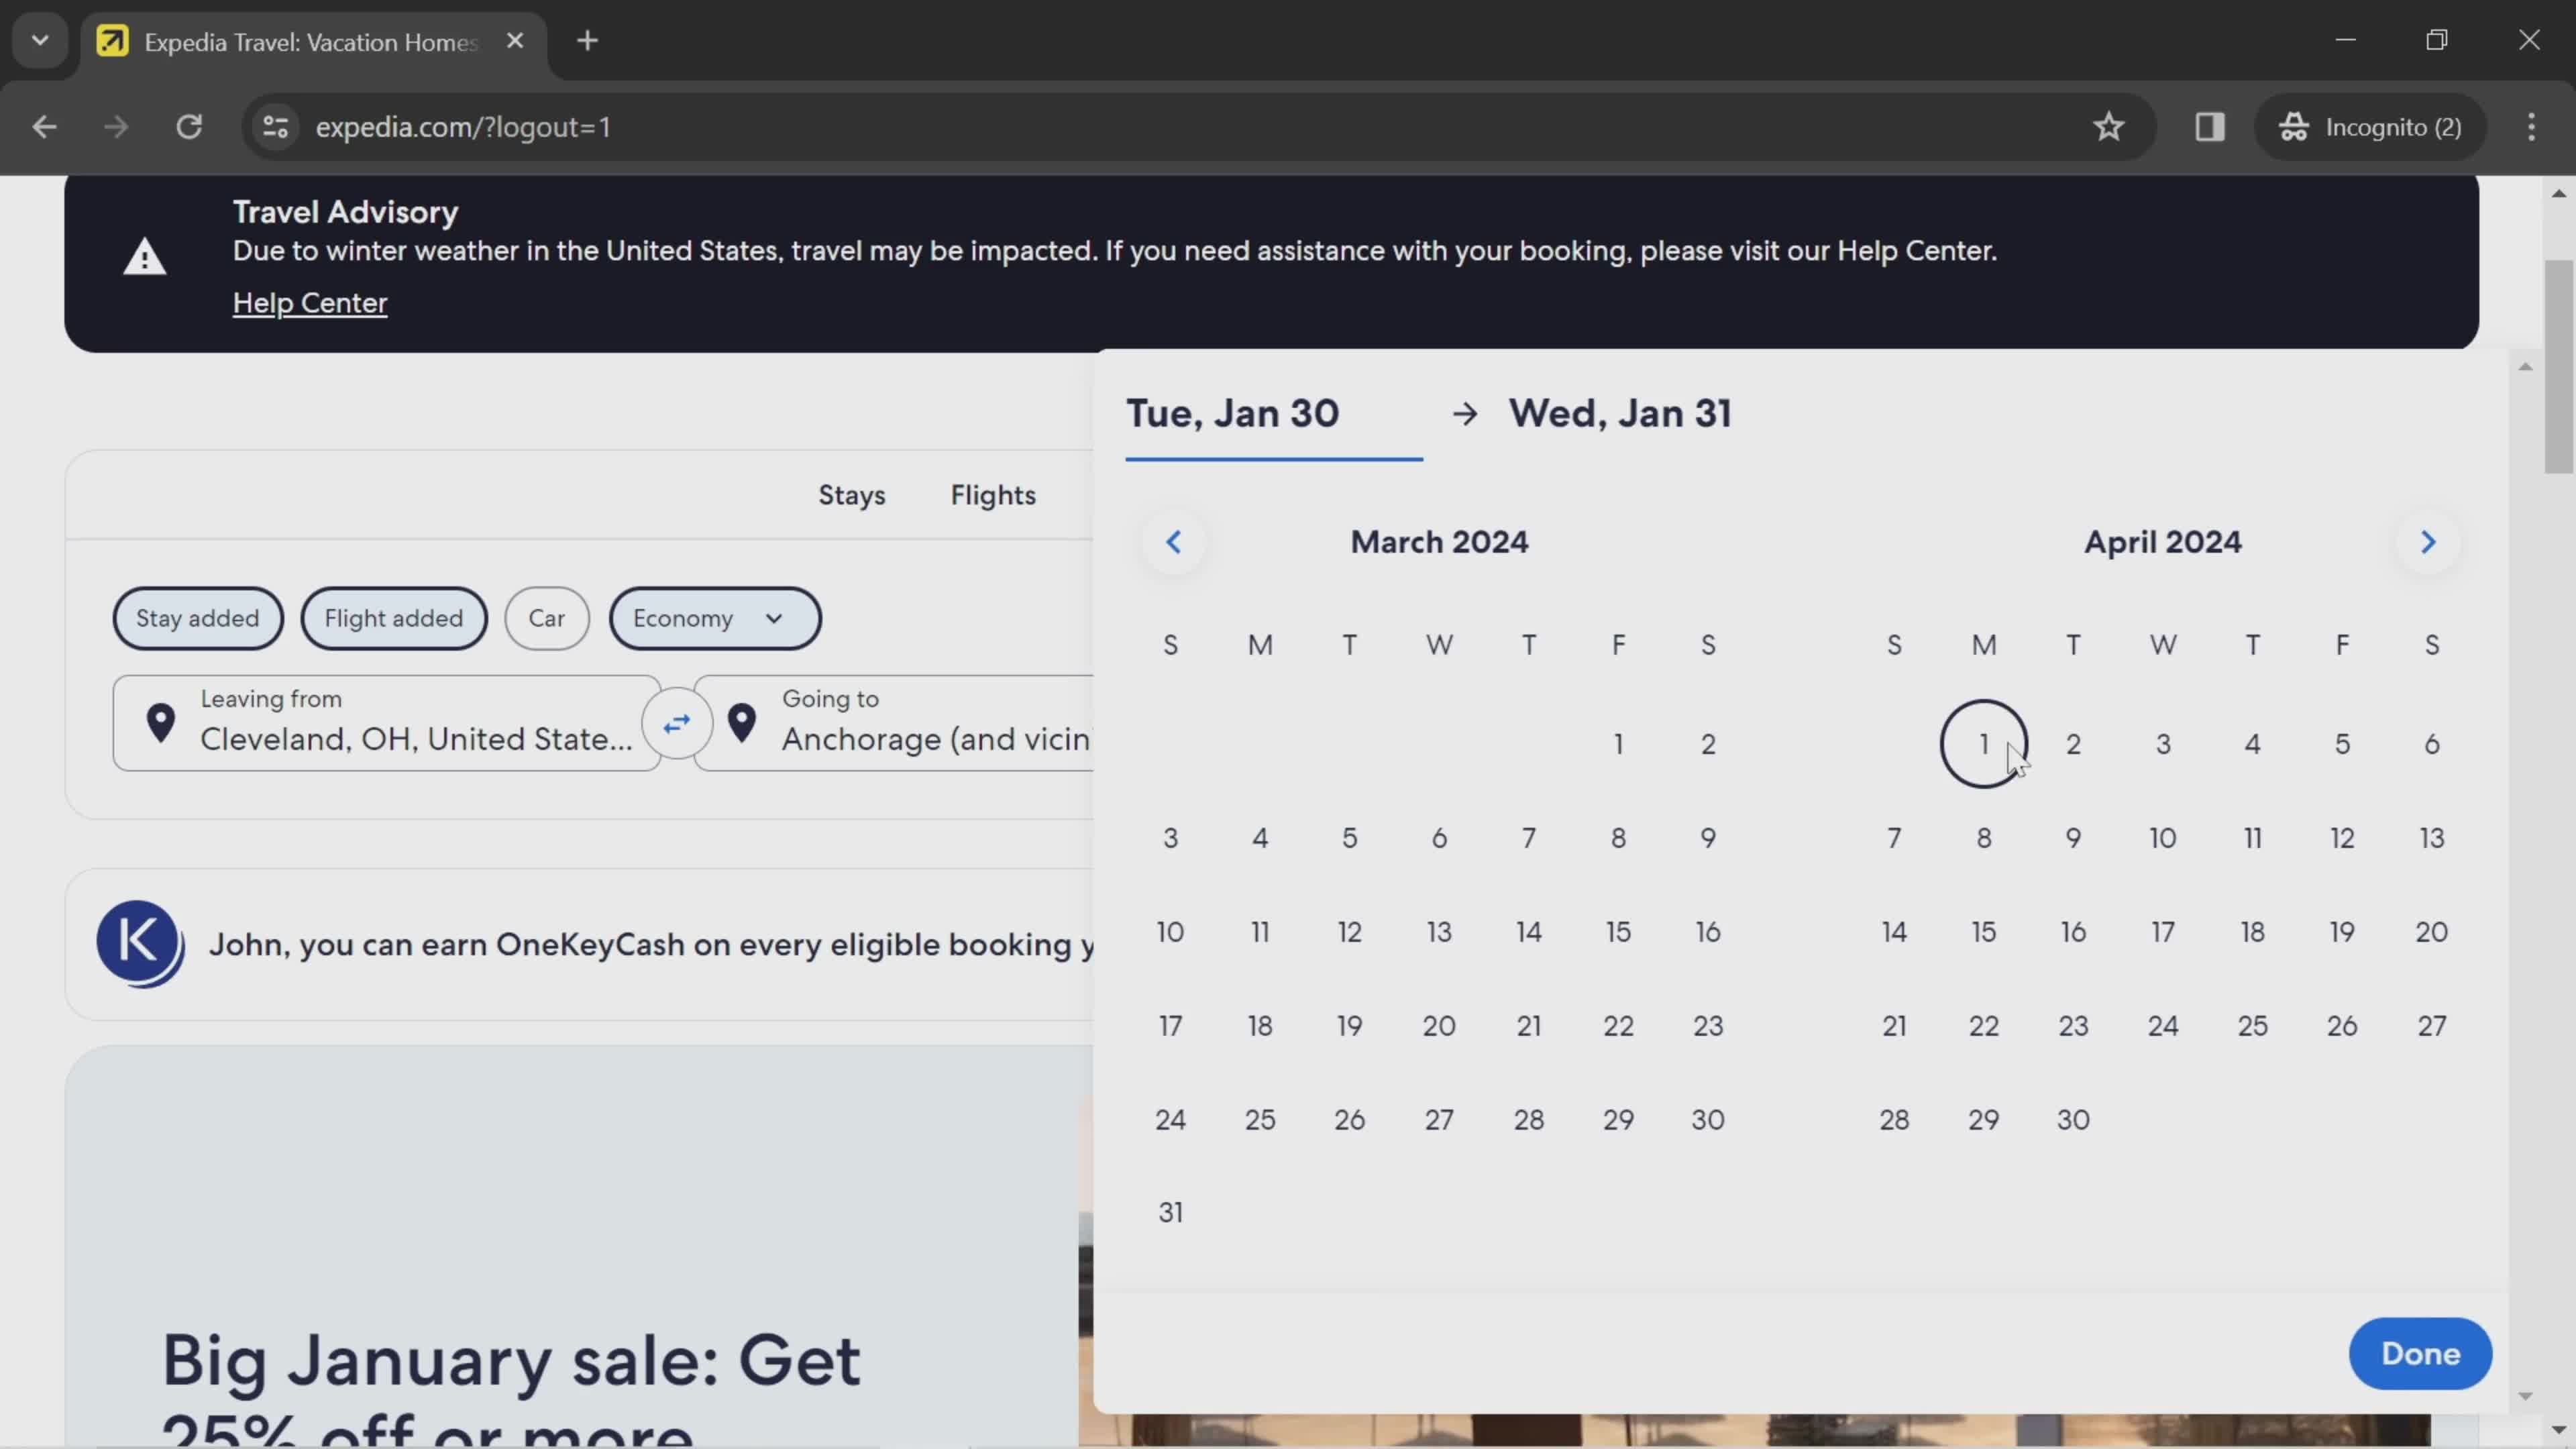Click the Travel Advisory warning icon

point(145,257)
